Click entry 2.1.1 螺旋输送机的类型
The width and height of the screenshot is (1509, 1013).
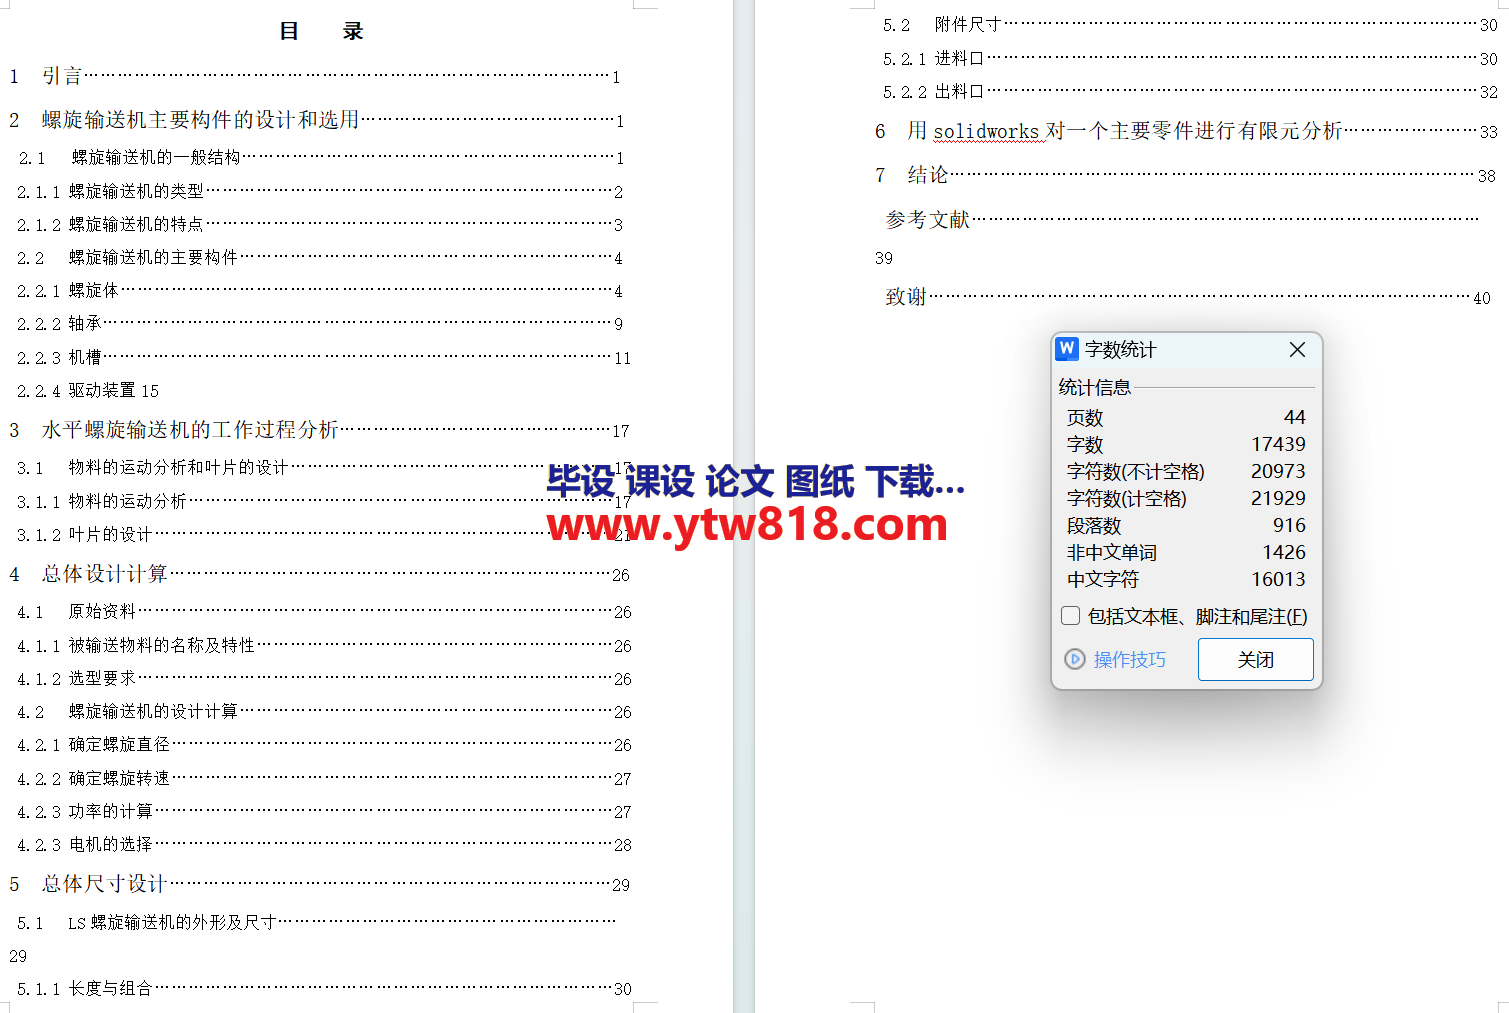320,191
